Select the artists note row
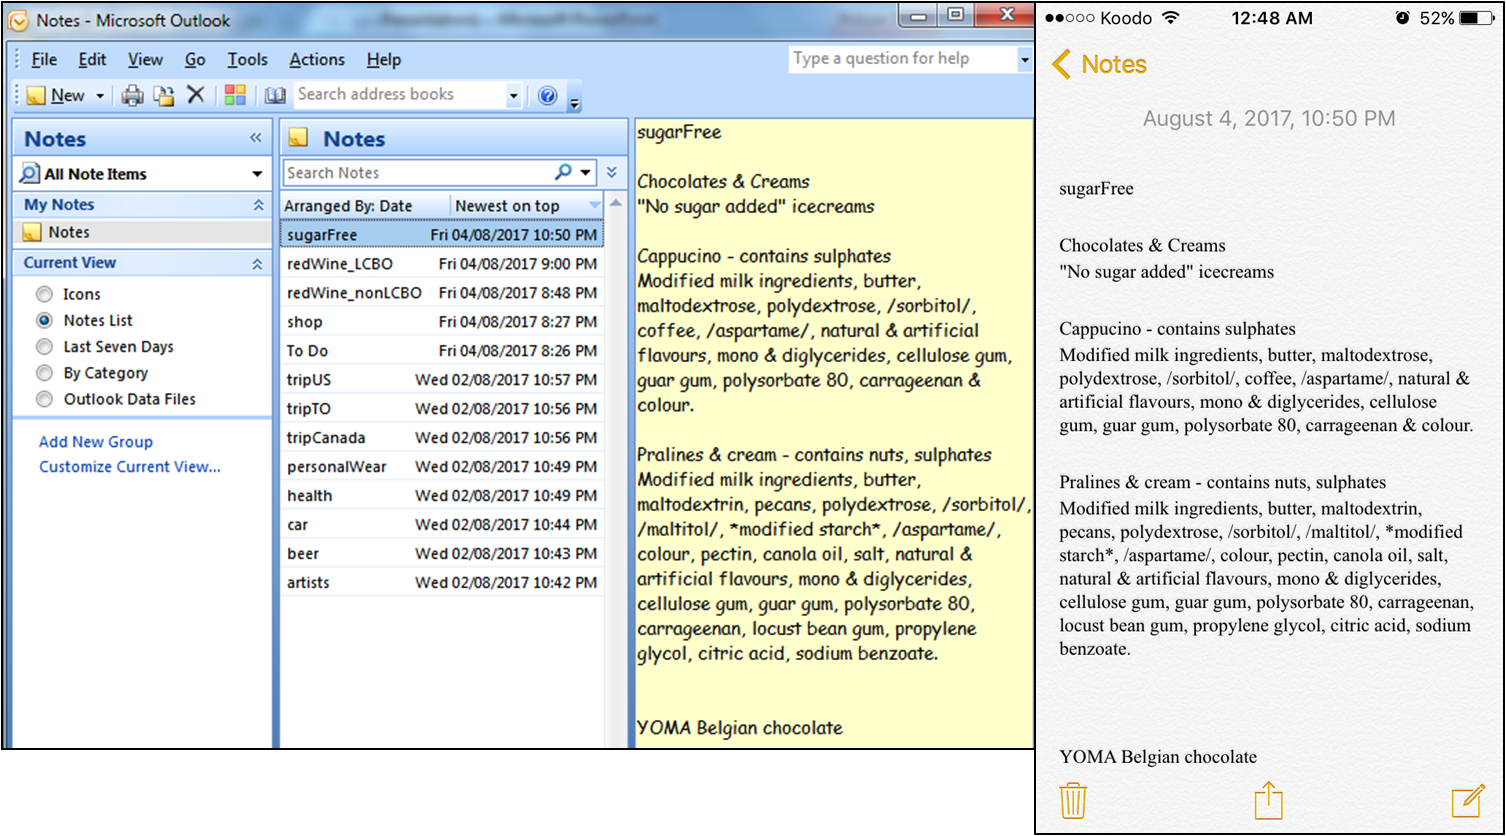 click(x=442, y=583)
